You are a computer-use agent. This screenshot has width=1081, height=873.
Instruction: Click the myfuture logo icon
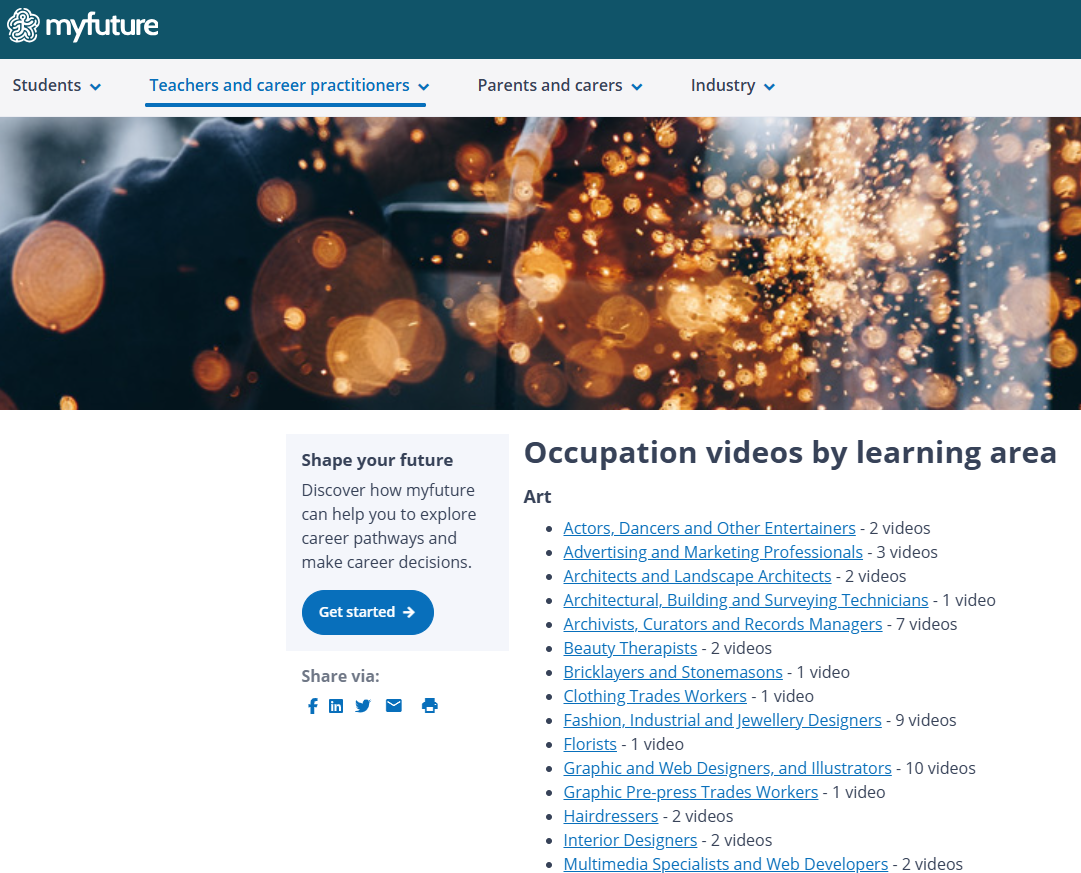pyautogui.click(x=24, y=26)
